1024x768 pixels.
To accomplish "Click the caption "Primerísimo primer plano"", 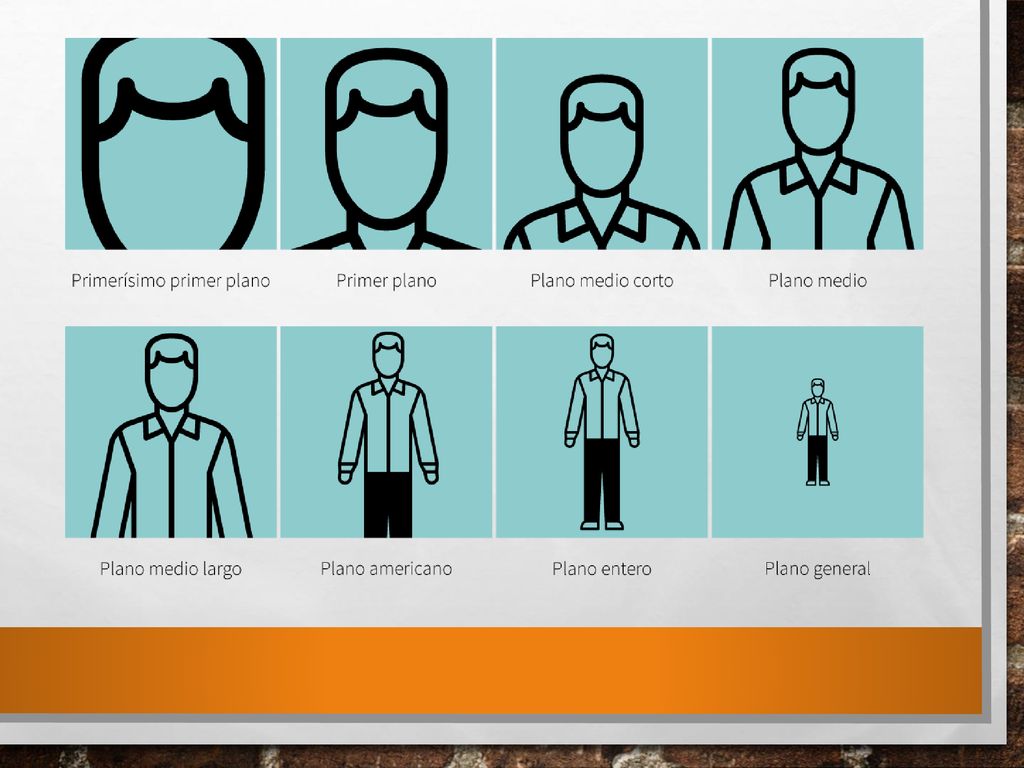I will [x=170, y=281].
